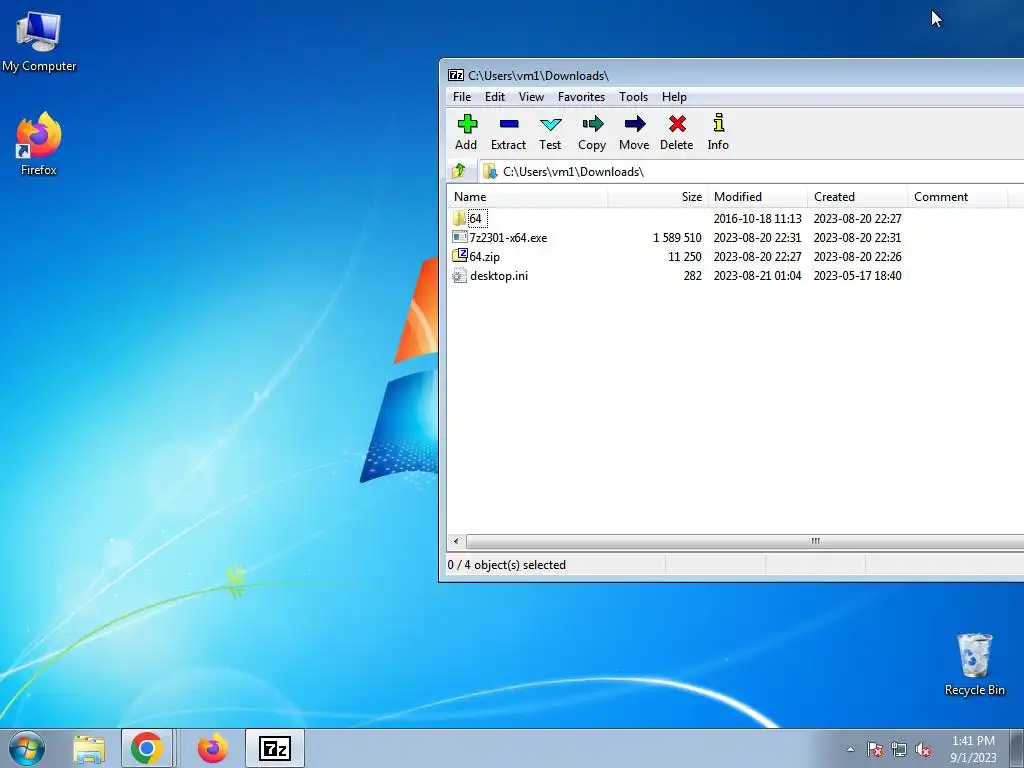Image resolution: width=1024 pixels, height=768 pixels.
Task: Sort files by Size column header
Action: click(658, 197)
